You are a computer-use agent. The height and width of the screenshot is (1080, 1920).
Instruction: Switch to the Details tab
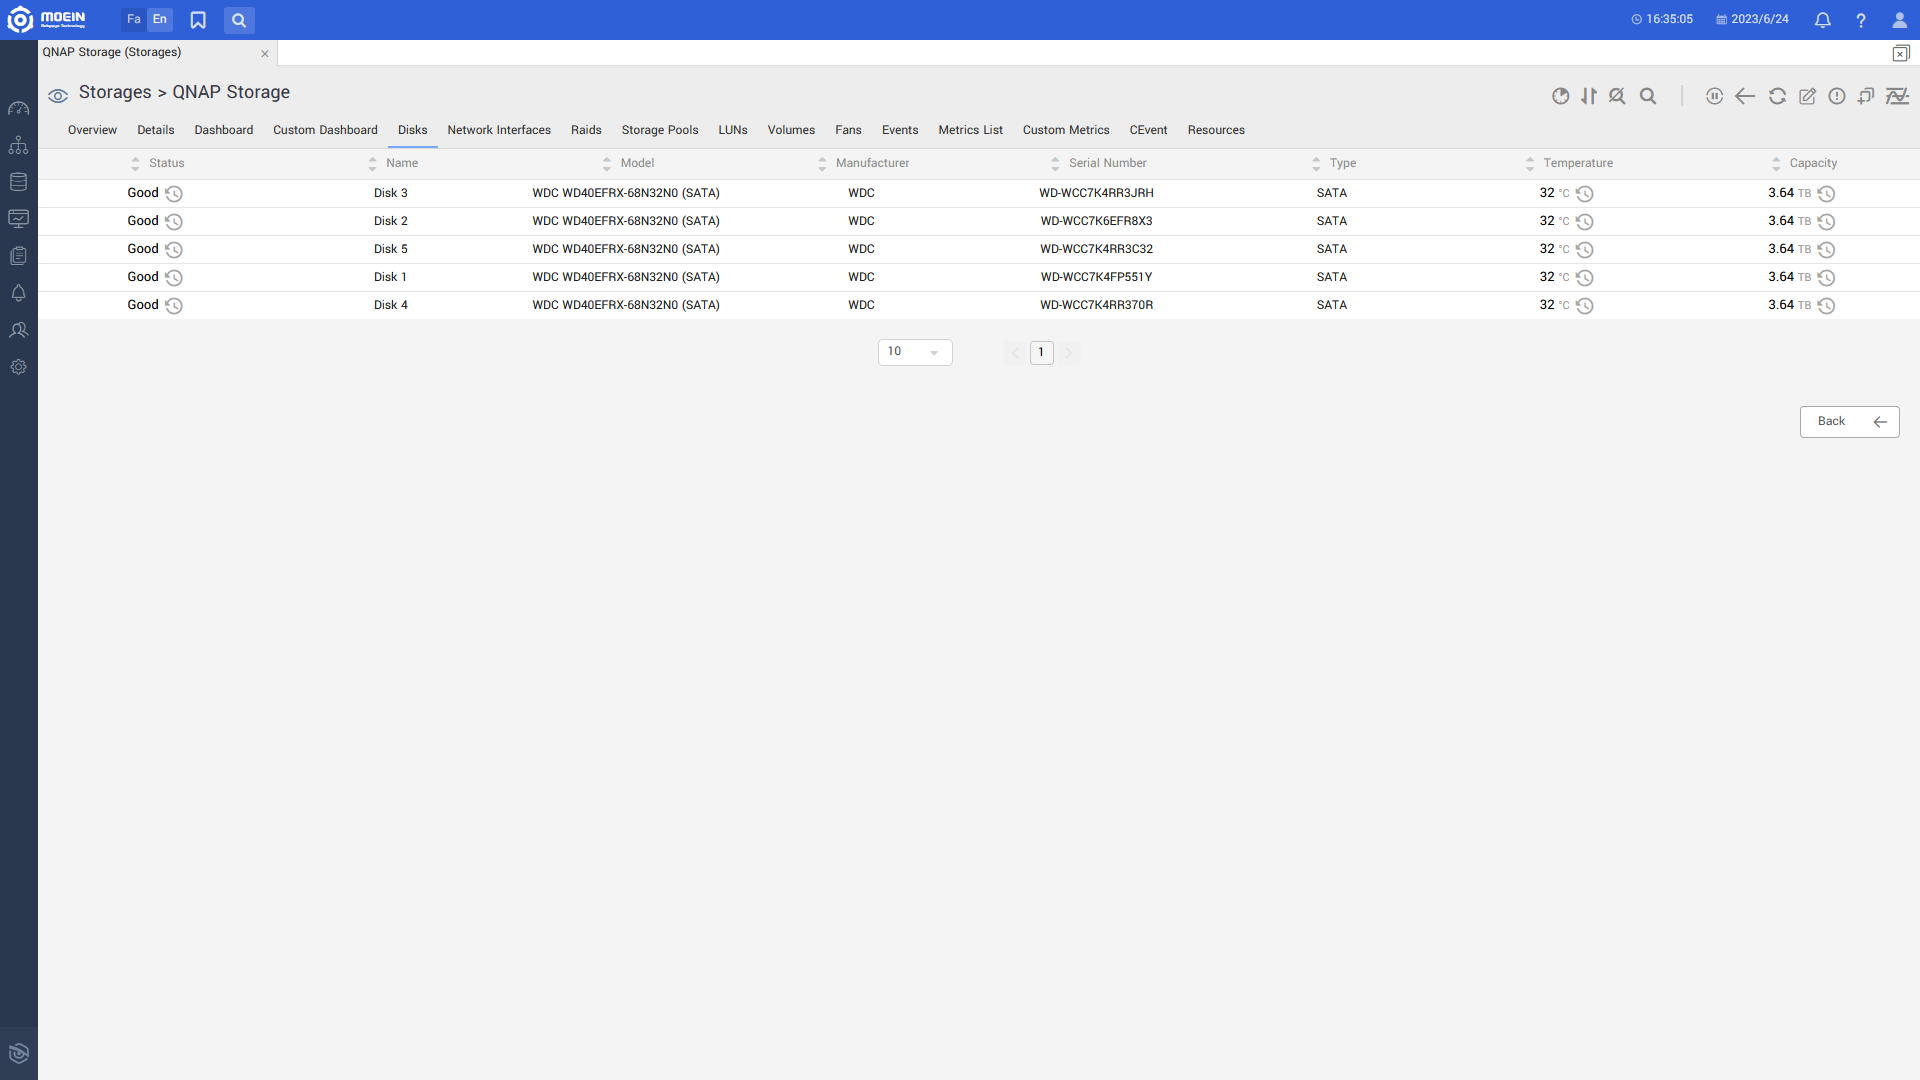(155, 131)
